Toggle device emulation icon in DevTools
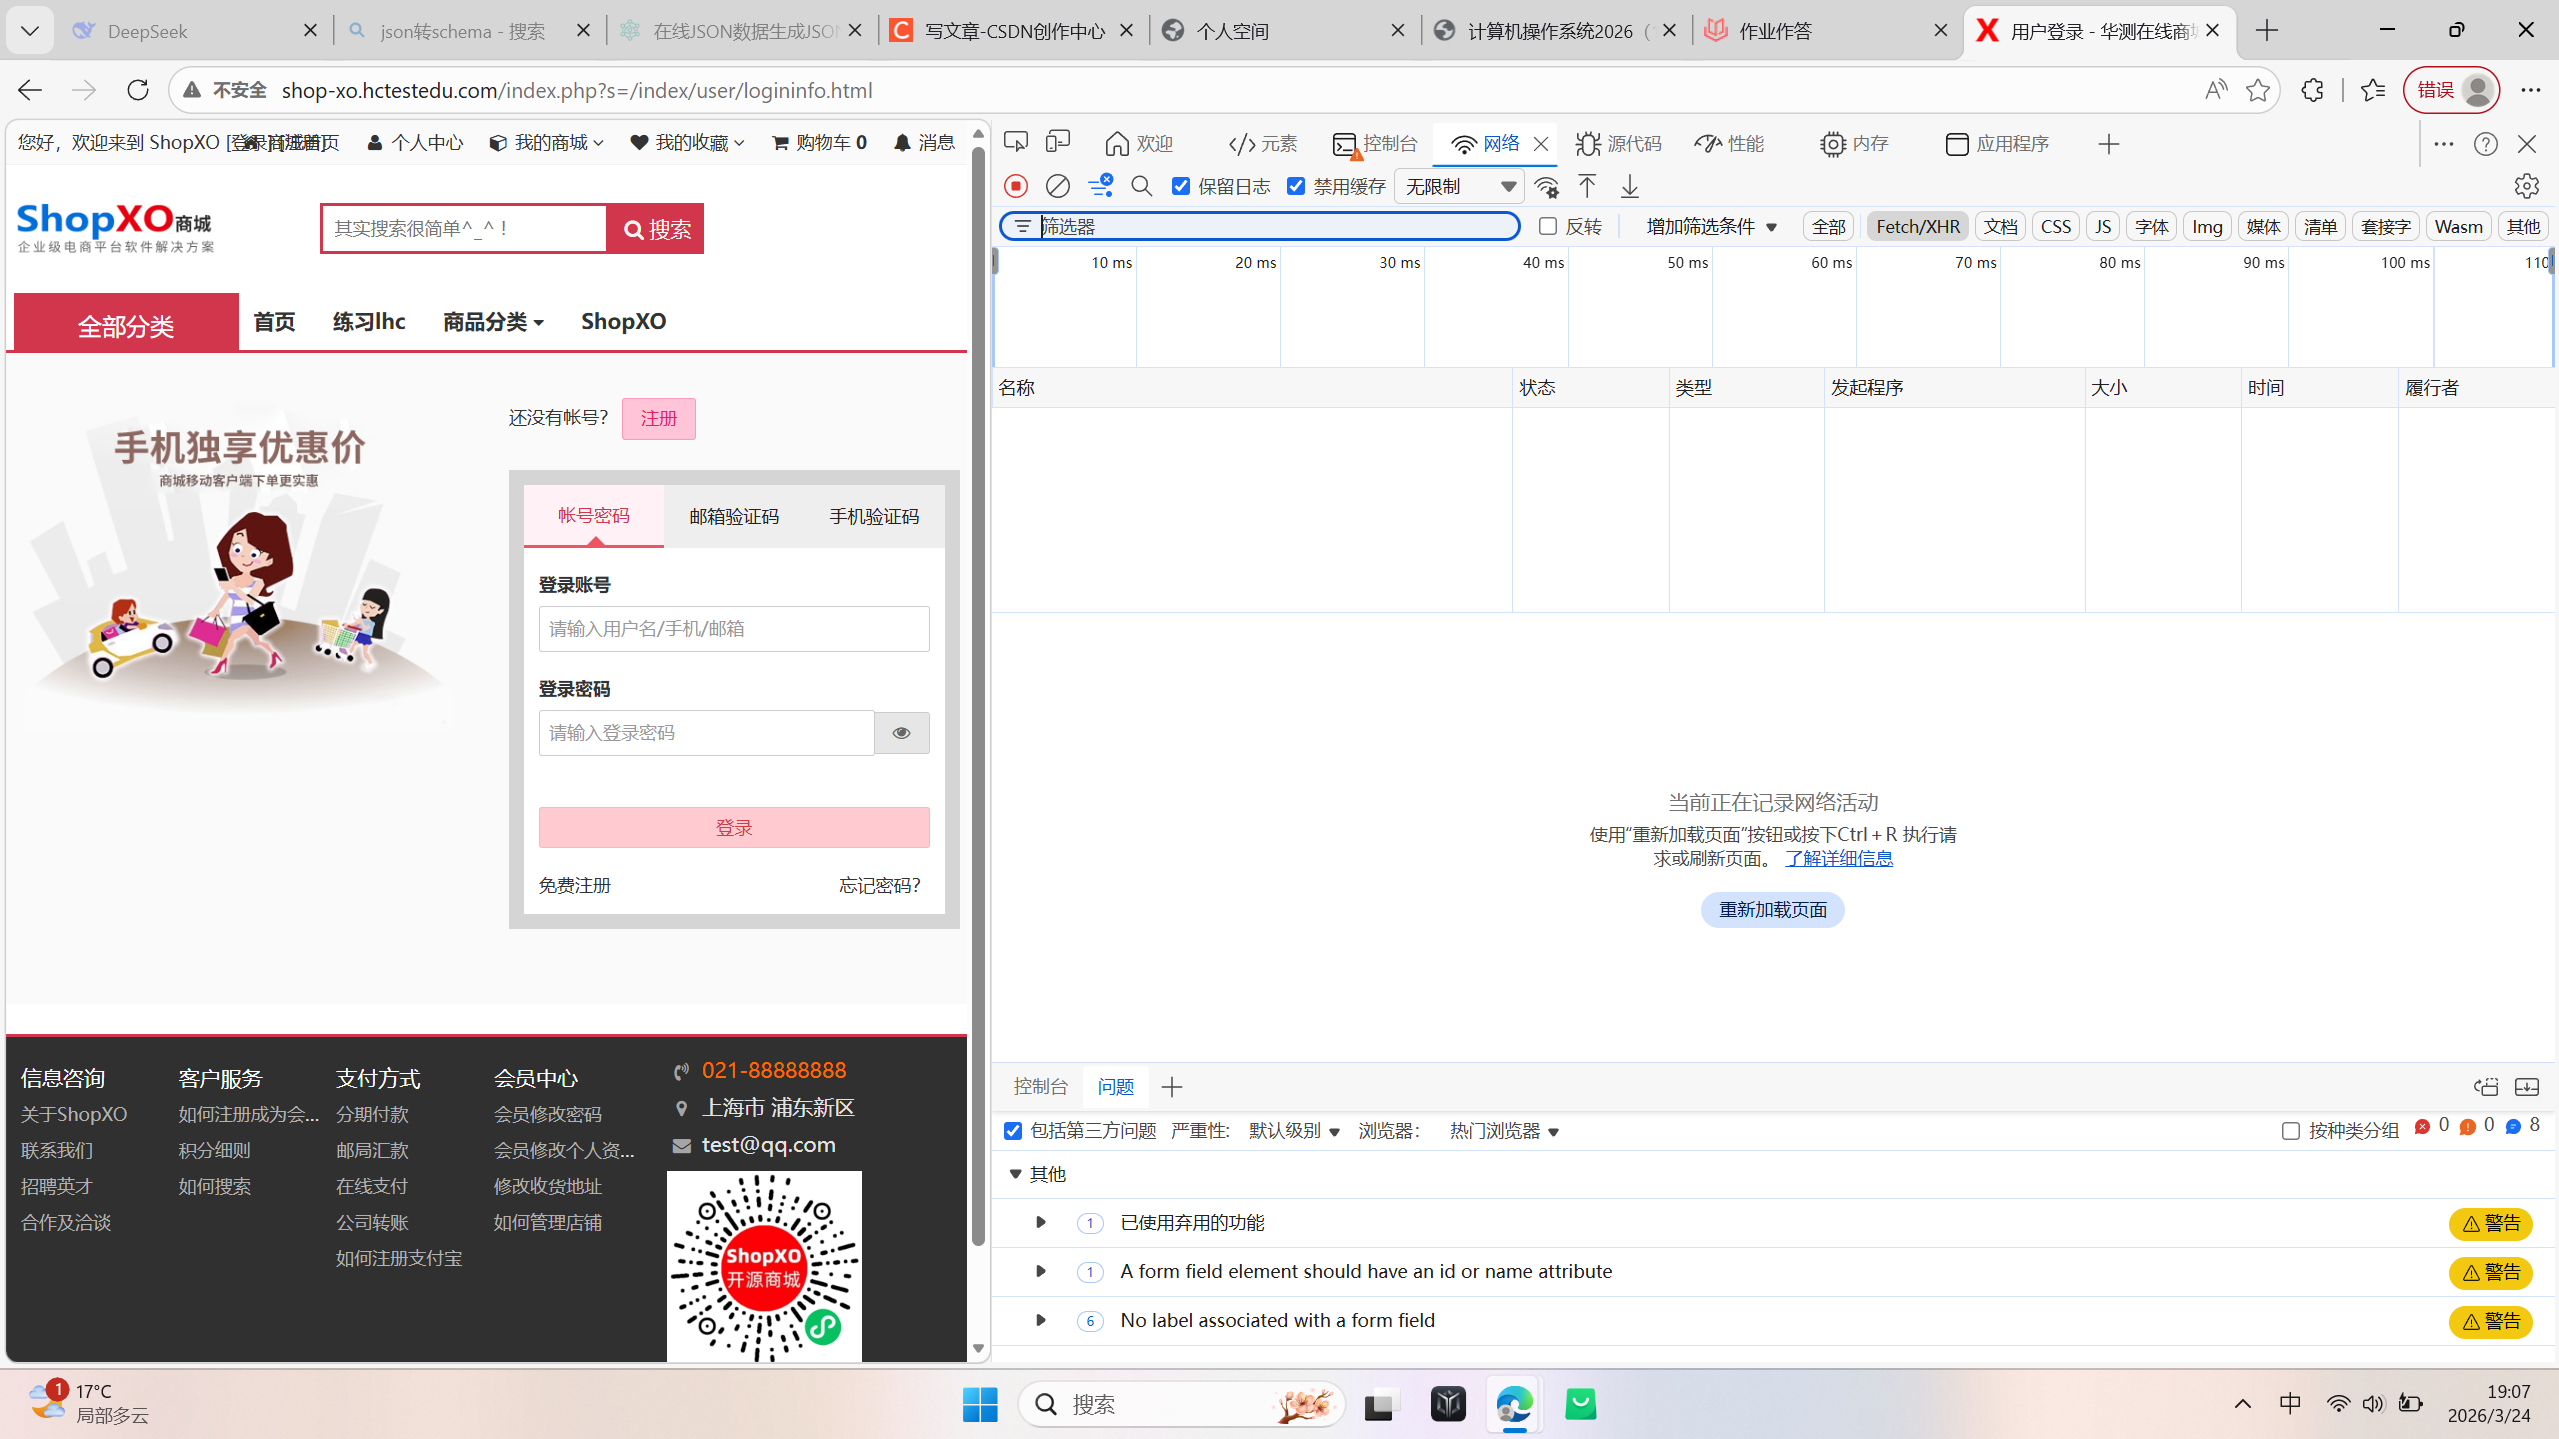This screenshot has height=1439, width=2559. pyautogui.click(x=1057, y=143)
